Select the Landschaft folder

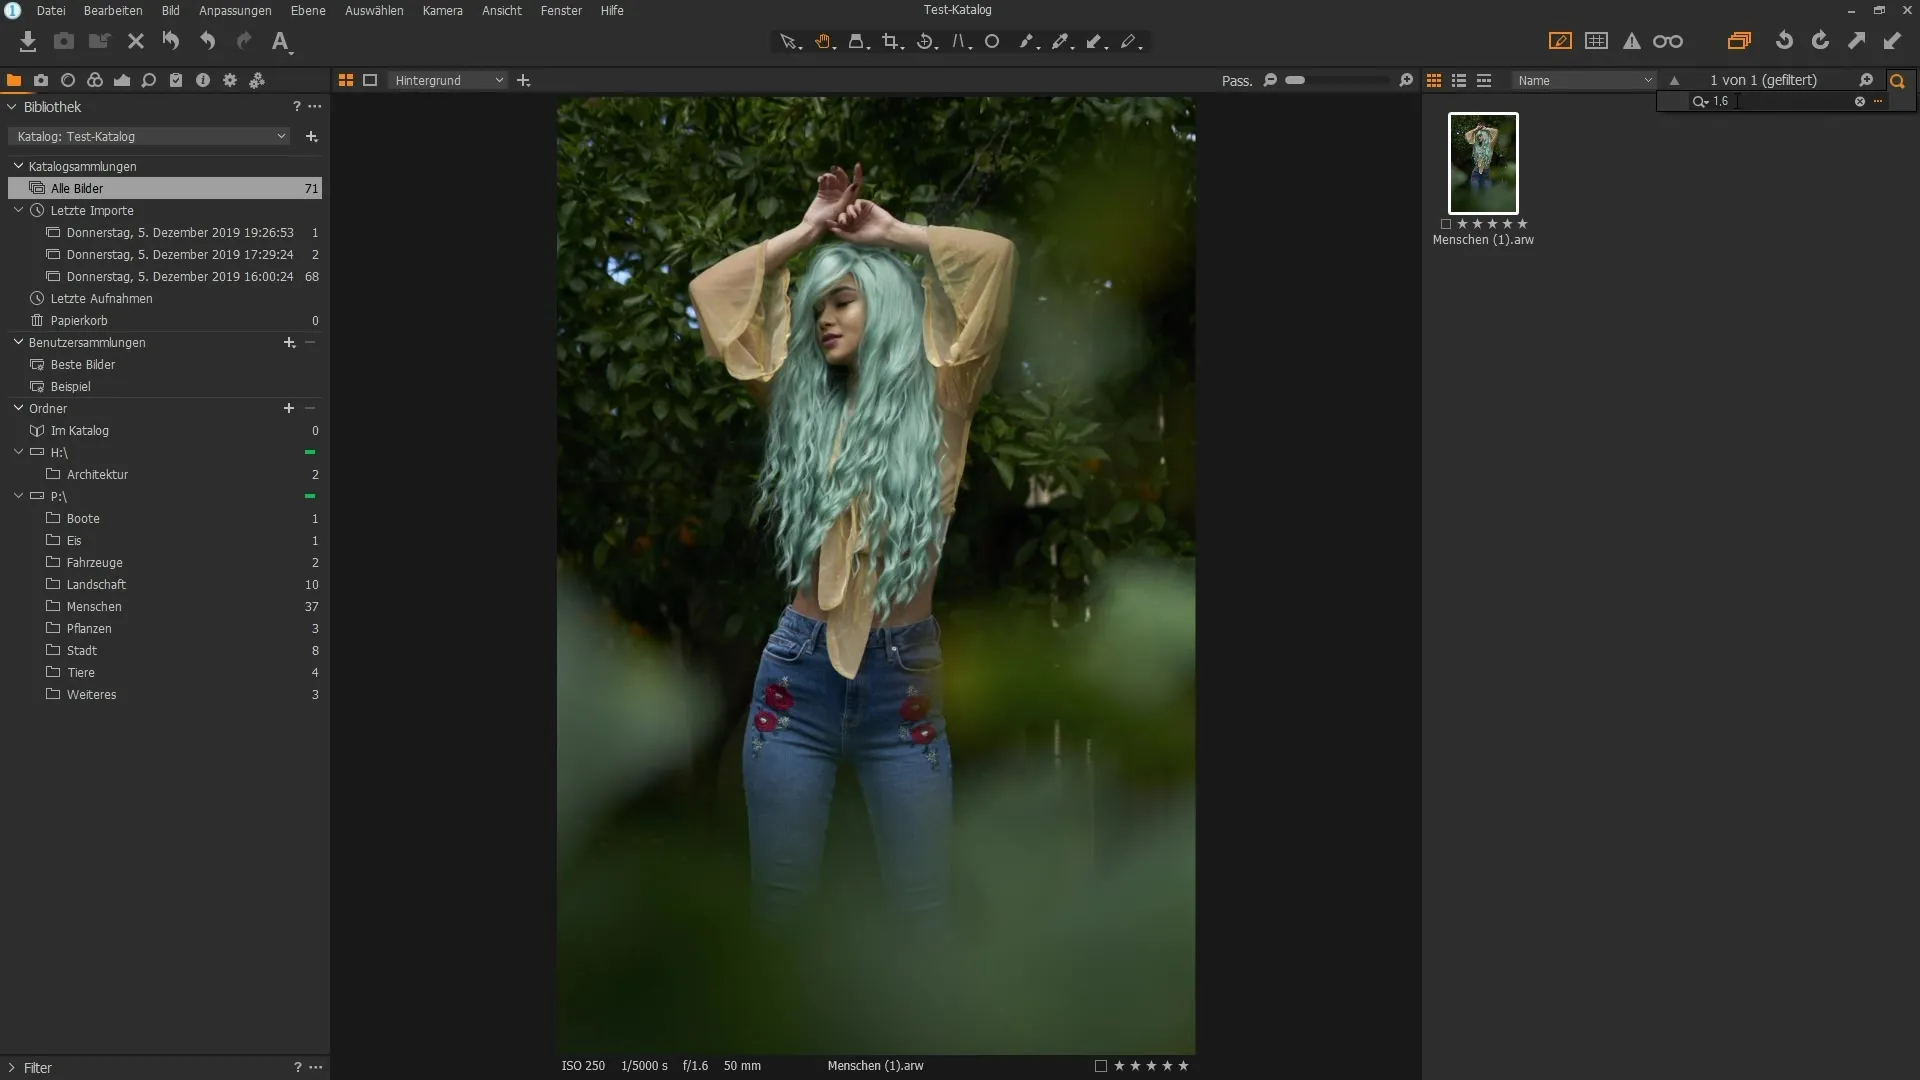(165, 584)
